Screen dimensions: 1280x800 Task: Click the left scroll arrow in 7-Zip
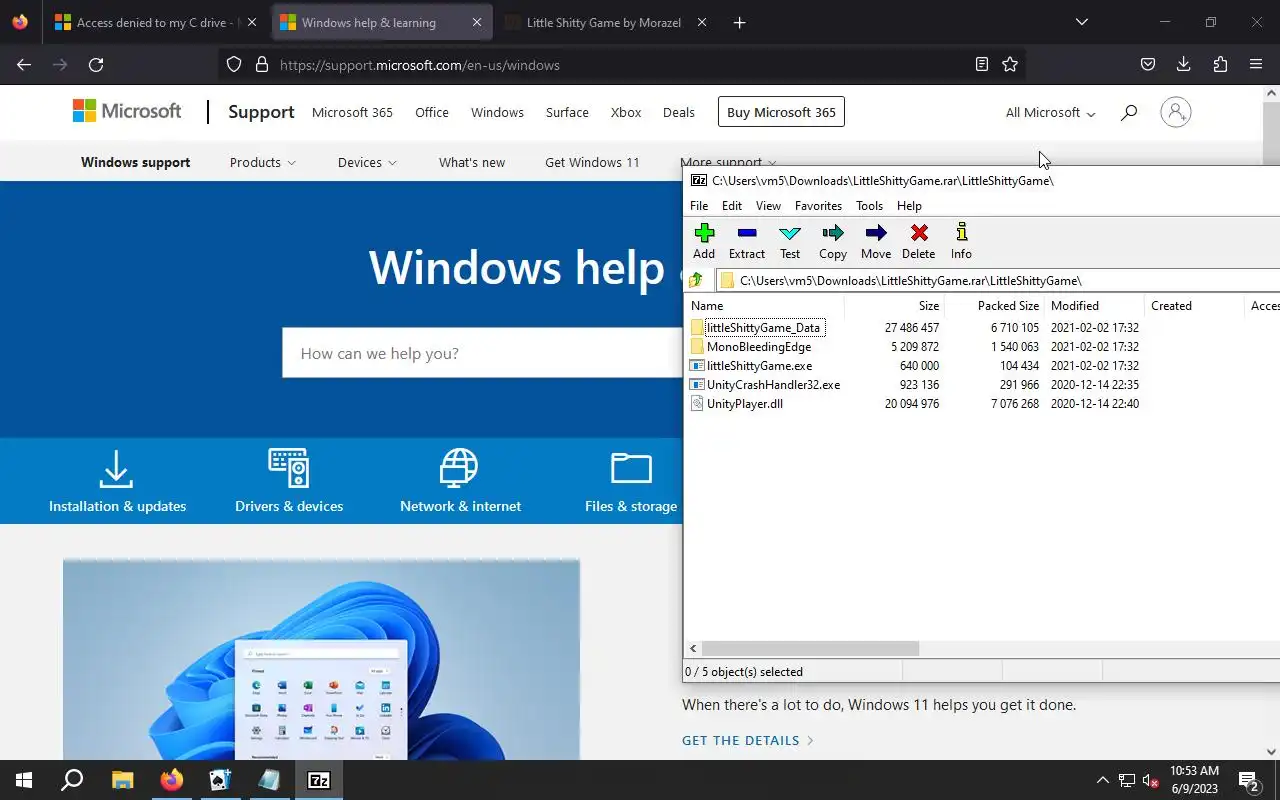(x=693, y=648)
